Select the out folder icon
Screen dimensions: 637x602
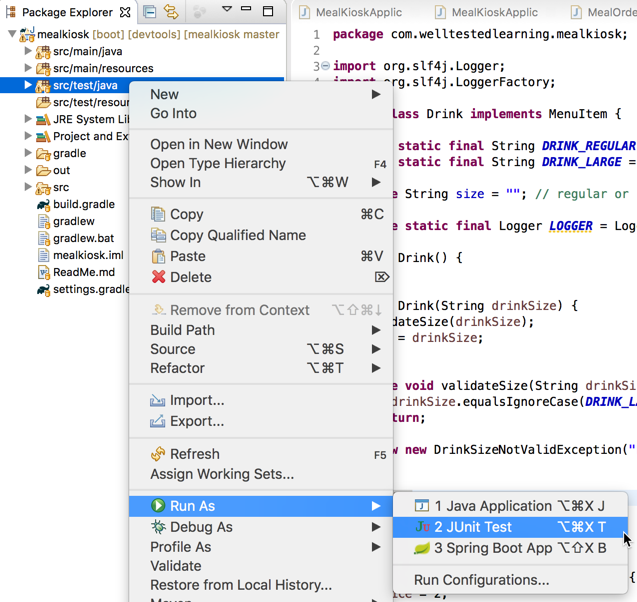pos(43,171)
